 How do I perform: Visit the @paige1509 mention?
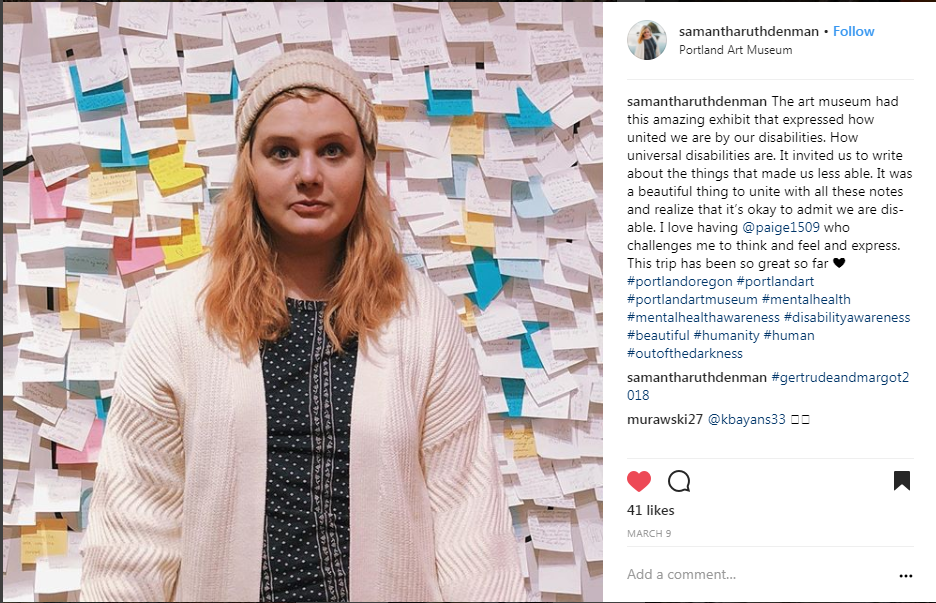(x=781, y=227)
